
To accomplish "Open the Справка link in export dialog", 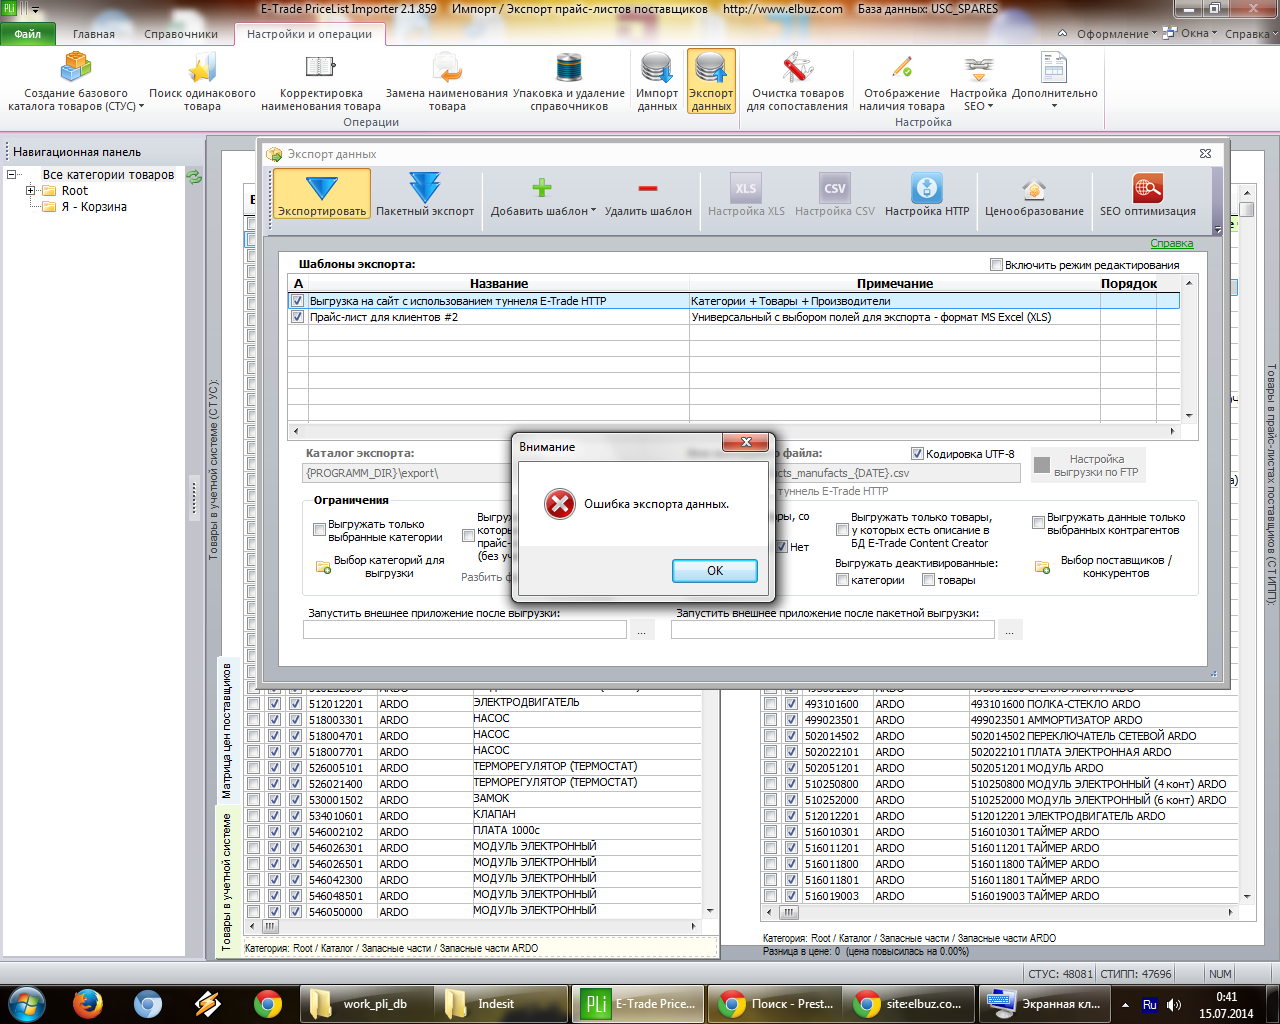I will [1171, 243].
